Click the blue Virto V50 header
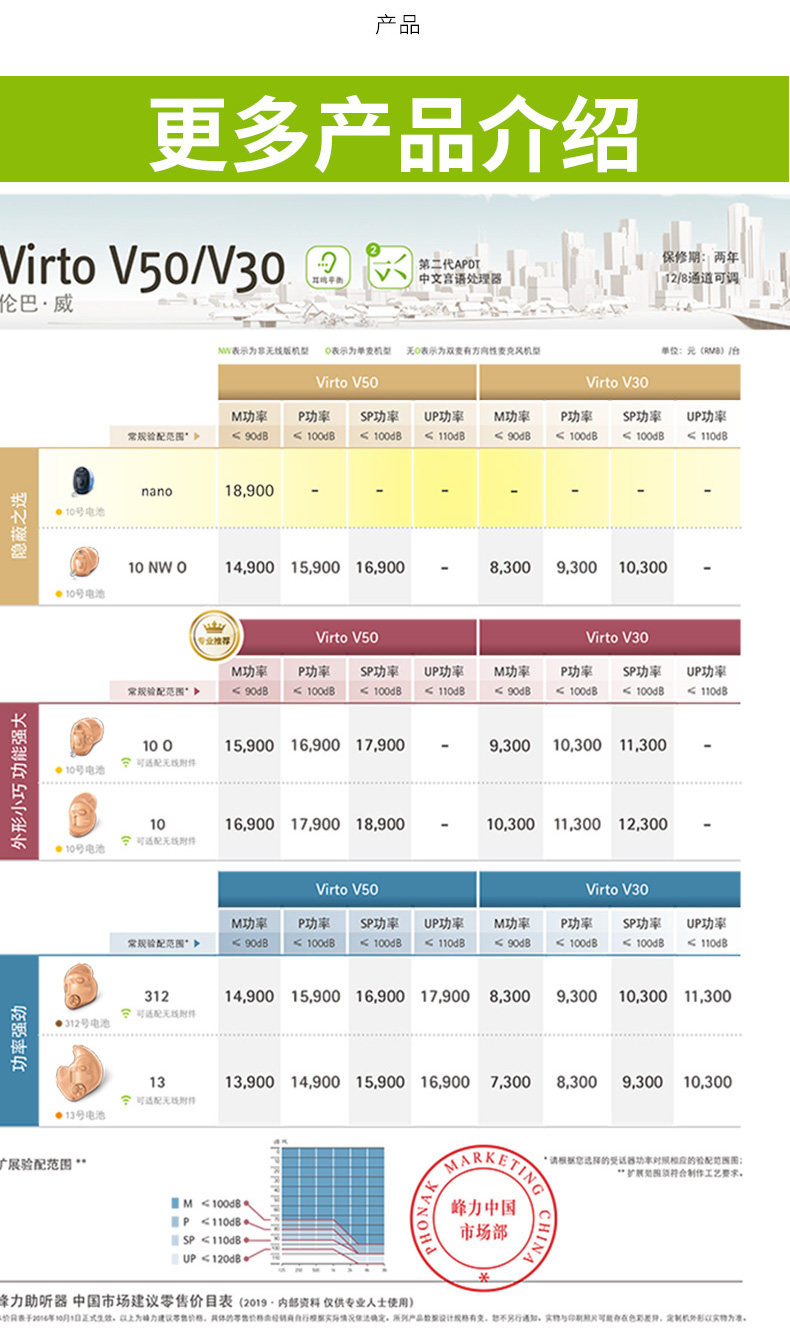Viewport: 790px width, 1339px height. click(347, 889)
